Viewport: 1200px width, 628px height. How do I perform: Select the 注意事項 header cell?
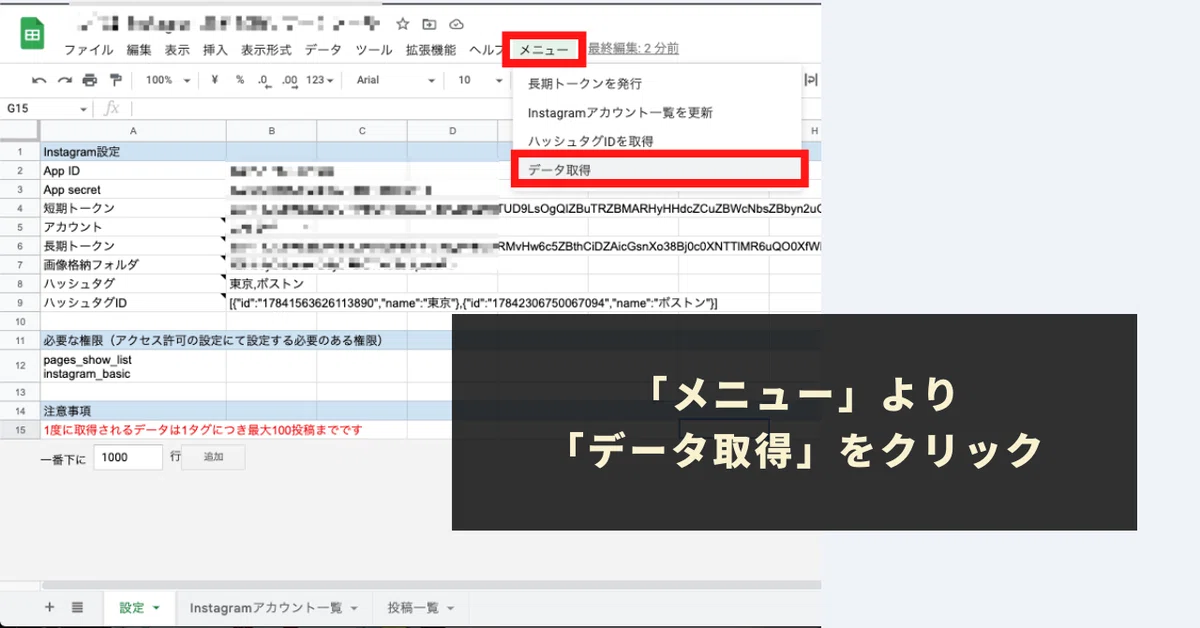tap(133, 411)
